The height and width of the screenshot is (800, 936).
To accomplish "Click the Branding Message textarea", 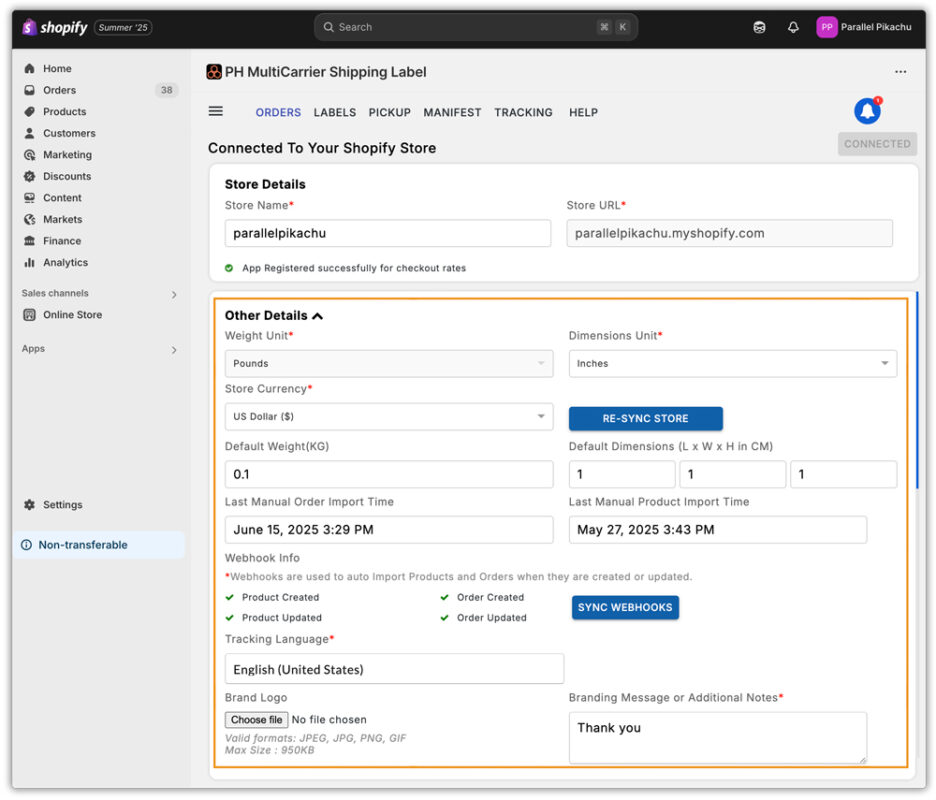I will click(718, 737).
